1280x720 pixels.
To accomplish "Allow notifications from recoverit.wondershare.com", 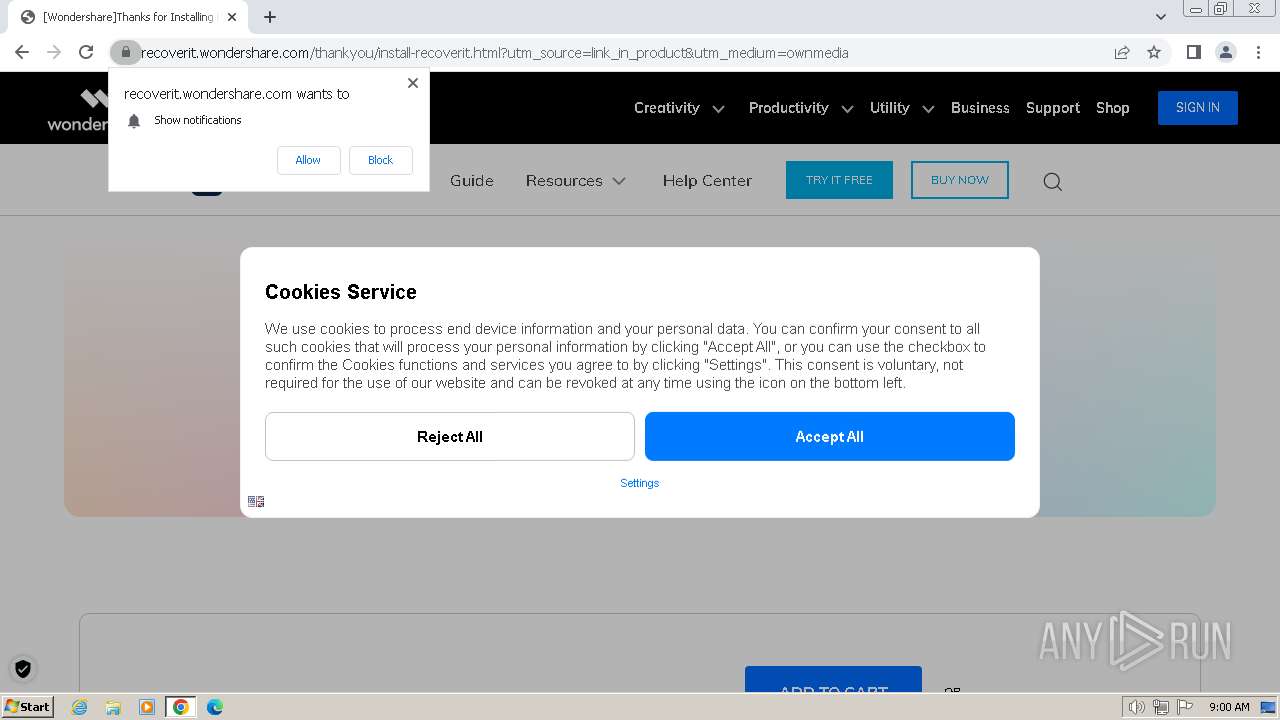I will tap(308, 160).
